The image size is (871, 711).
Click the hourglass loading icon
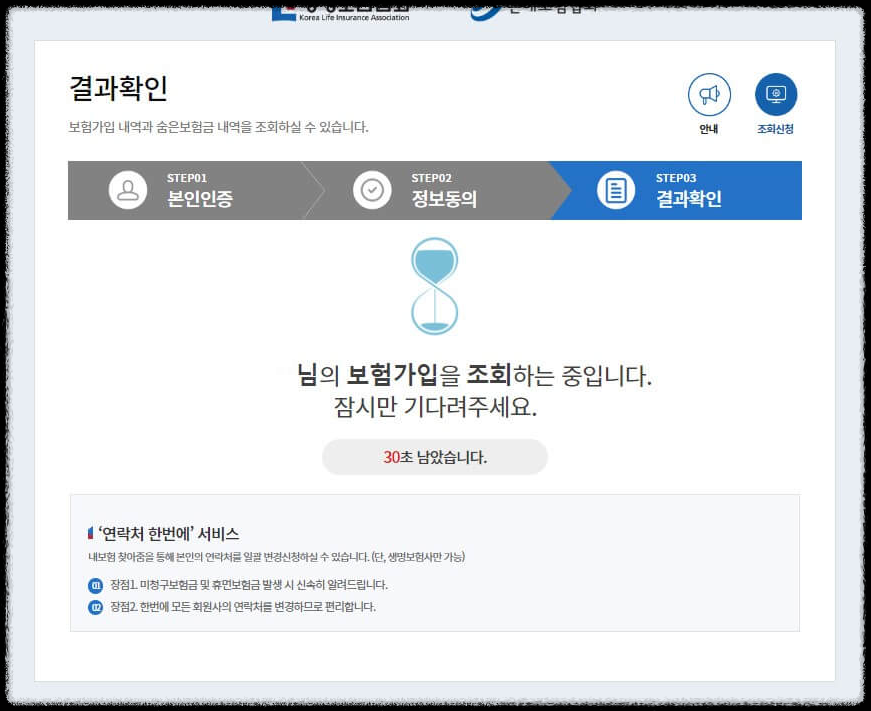click(x=434, y=287)
